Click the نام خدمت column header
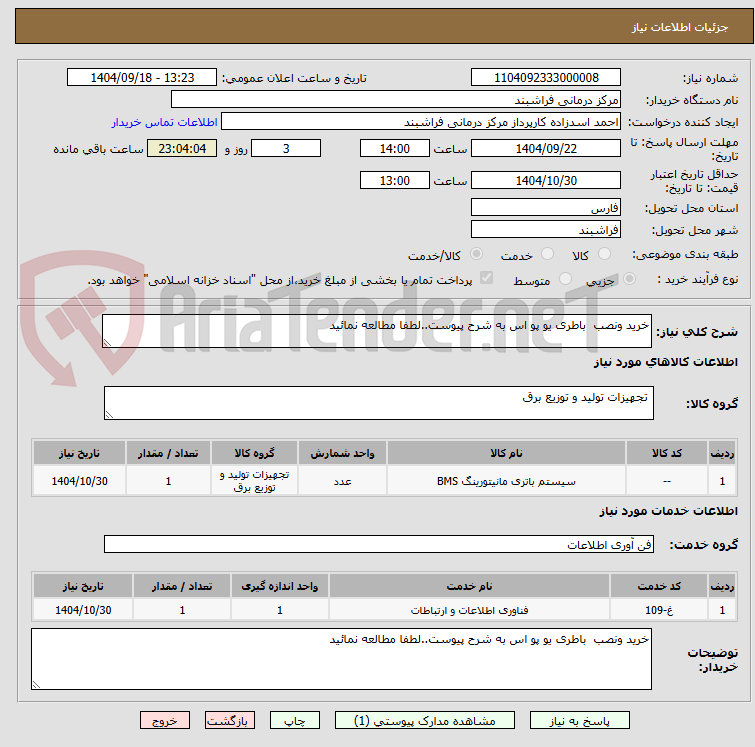The image size is (755, 747). (x=469, y=586)
